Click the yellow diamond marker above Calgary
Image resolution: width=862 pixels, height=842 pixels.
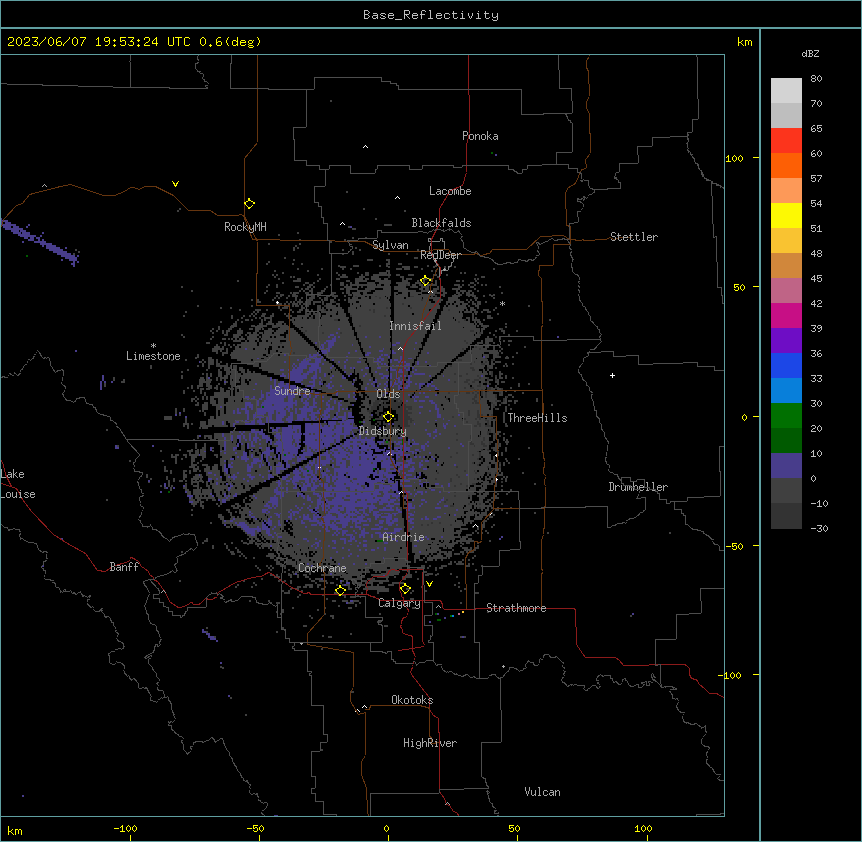pyautogui.click(x=405, y=589)
